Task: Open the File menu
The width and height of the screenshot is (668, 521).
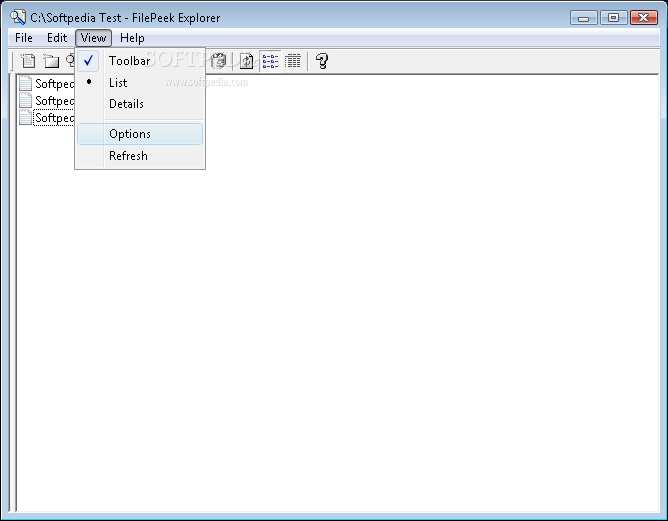Action: (x=24, y=38)
